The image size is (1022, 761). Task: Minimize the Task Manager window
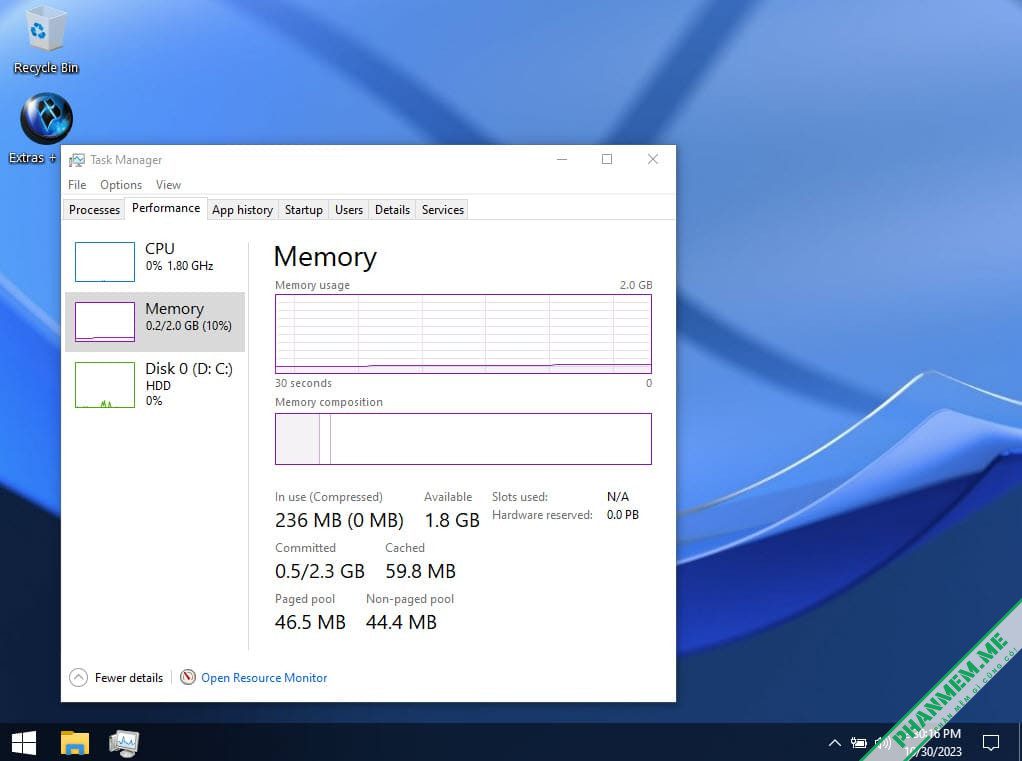(562, 160)
